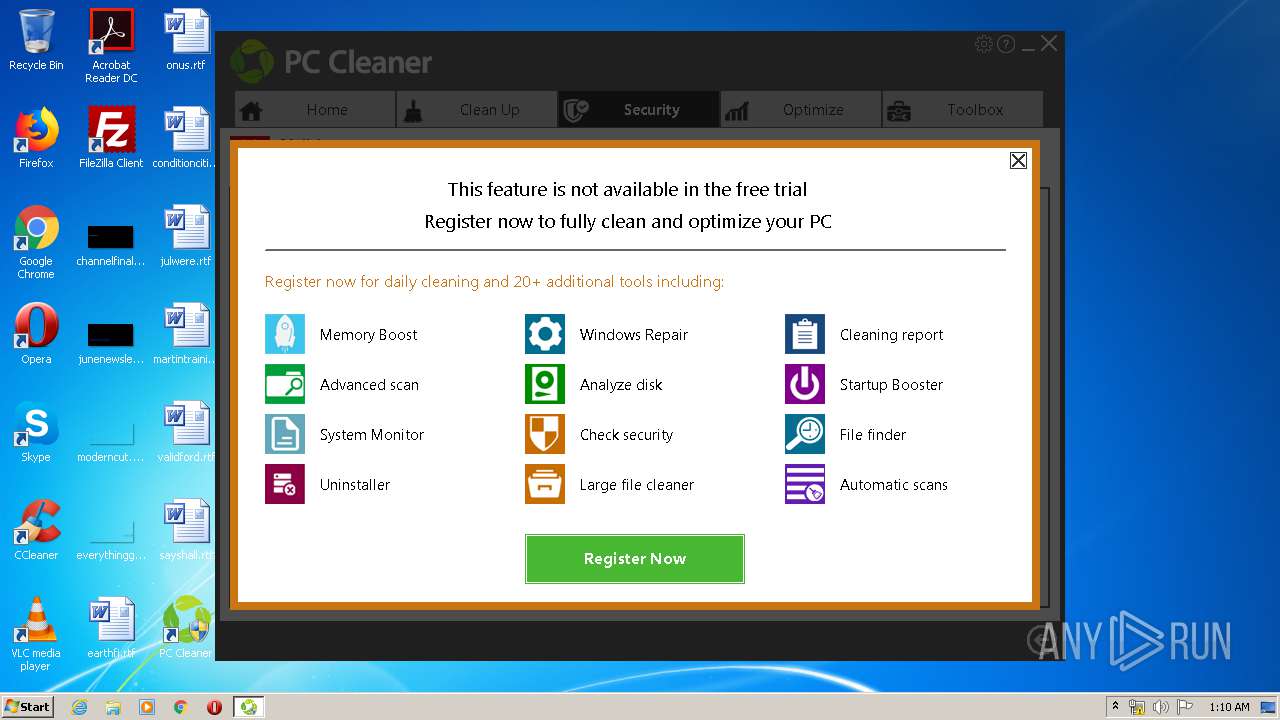
Task: Click the Uninstaller icon
Action: 285,484
